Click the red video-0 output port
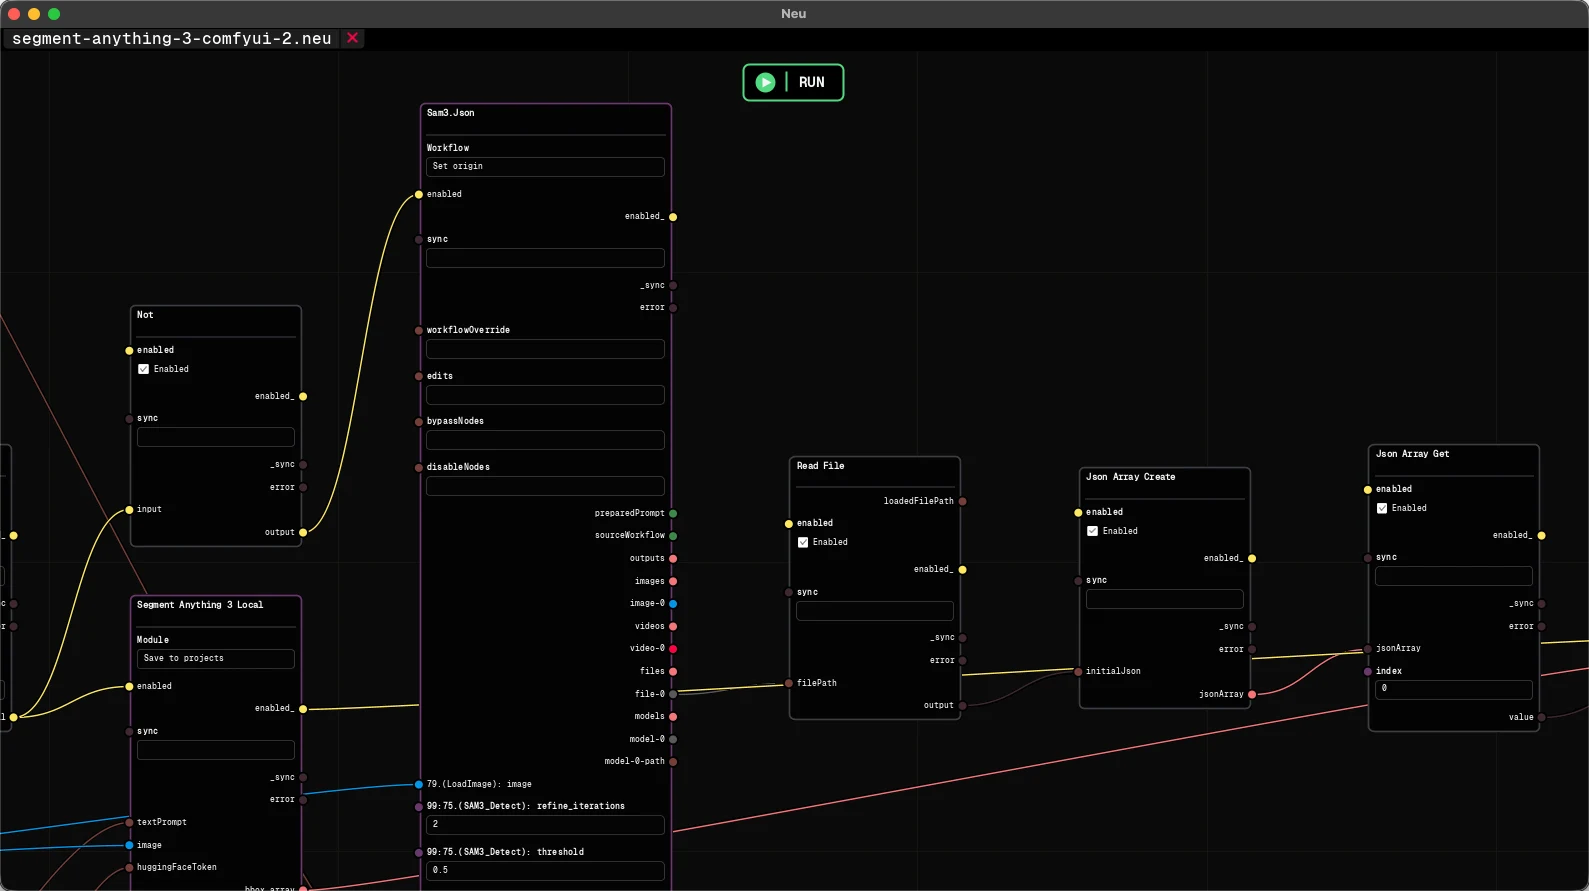Screen dimensions: 1589x891 673,649
